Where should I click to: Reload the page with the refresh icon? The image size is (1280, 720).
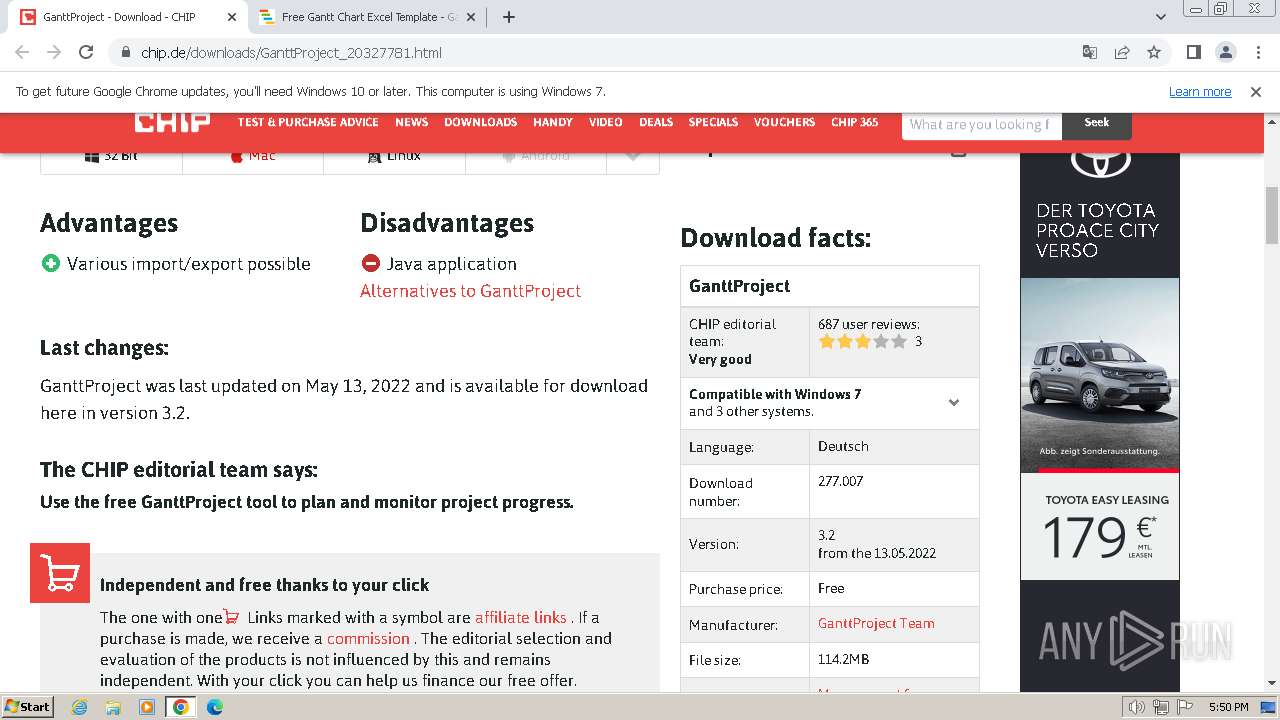86,52
